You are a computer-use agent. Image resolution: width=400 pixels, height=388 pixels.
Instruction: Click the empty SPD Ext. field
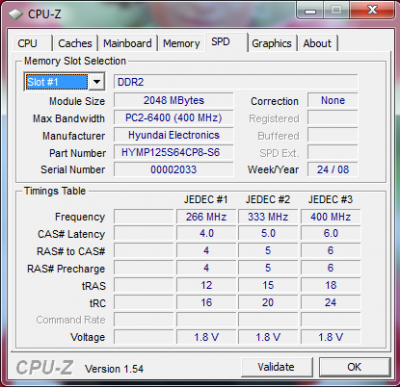click(x=332, y=152)
